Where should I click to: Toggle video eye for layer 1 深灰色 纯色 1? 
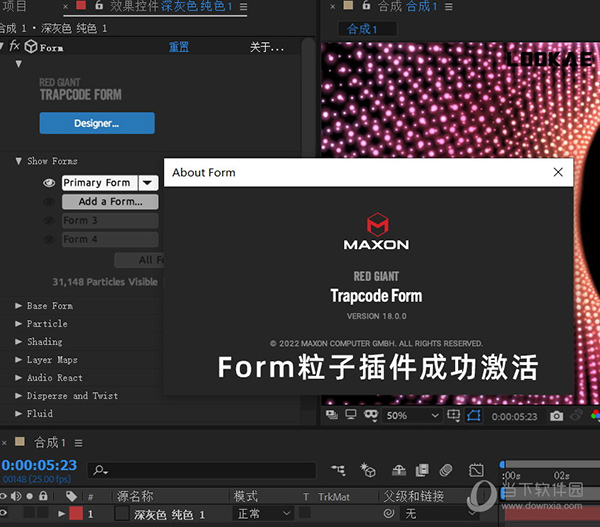3,513
